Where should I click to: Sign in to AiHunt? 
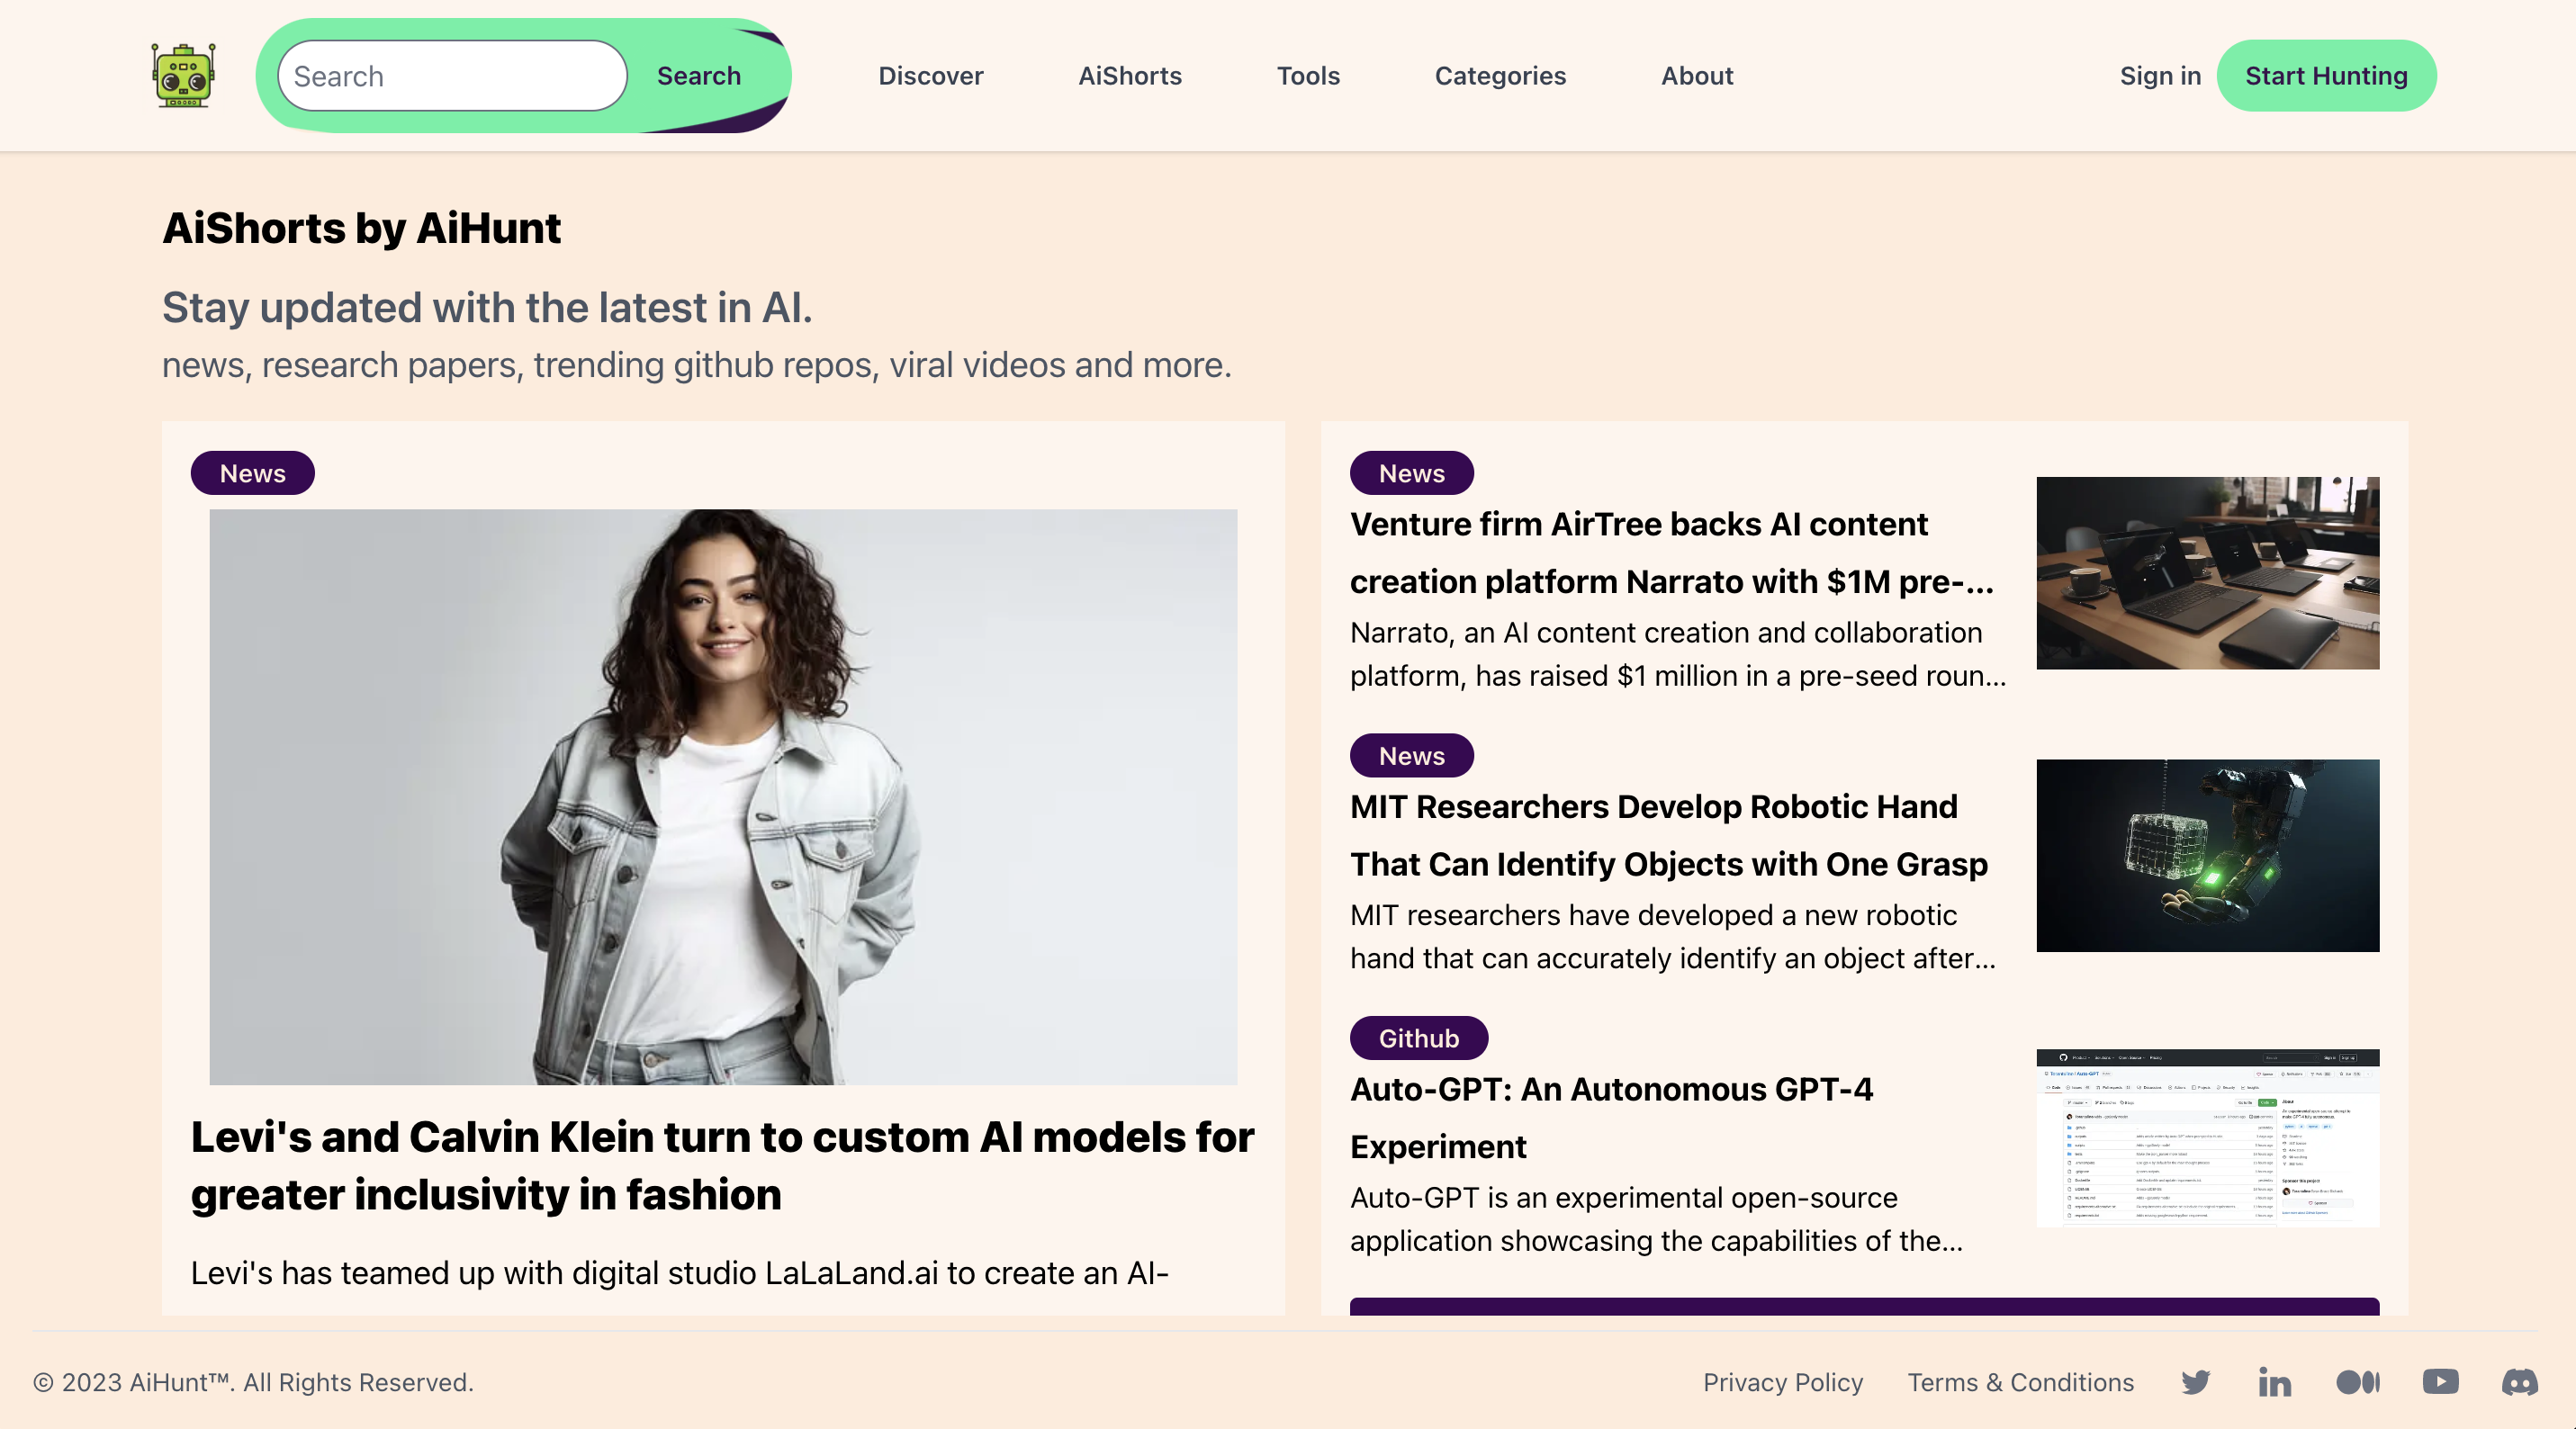[x=2160, y=75]
